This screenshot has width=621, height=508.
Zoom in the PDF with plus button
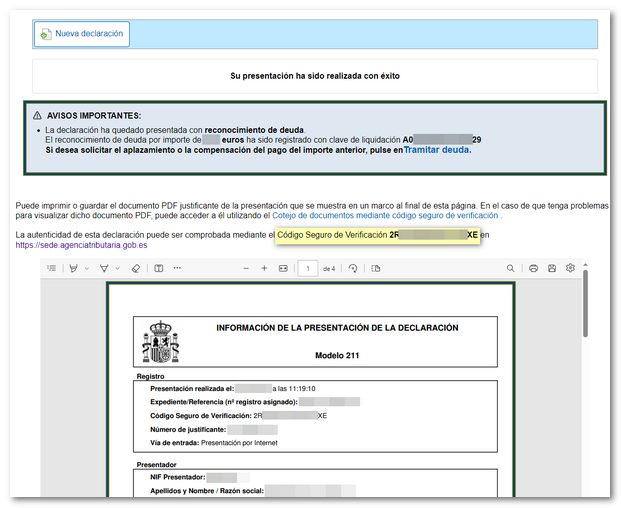(264, 268)
